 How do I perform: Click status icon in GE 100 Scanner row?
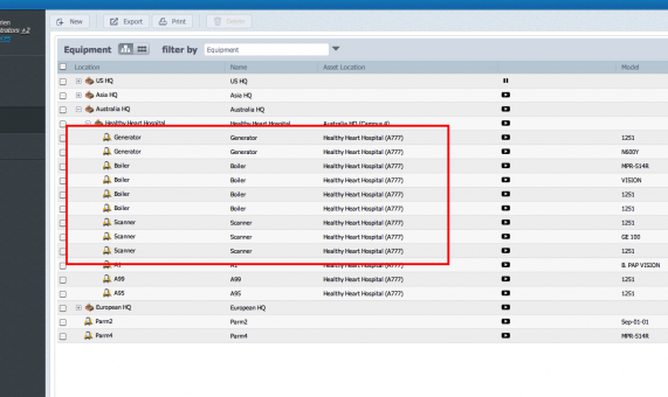point(506,236)
